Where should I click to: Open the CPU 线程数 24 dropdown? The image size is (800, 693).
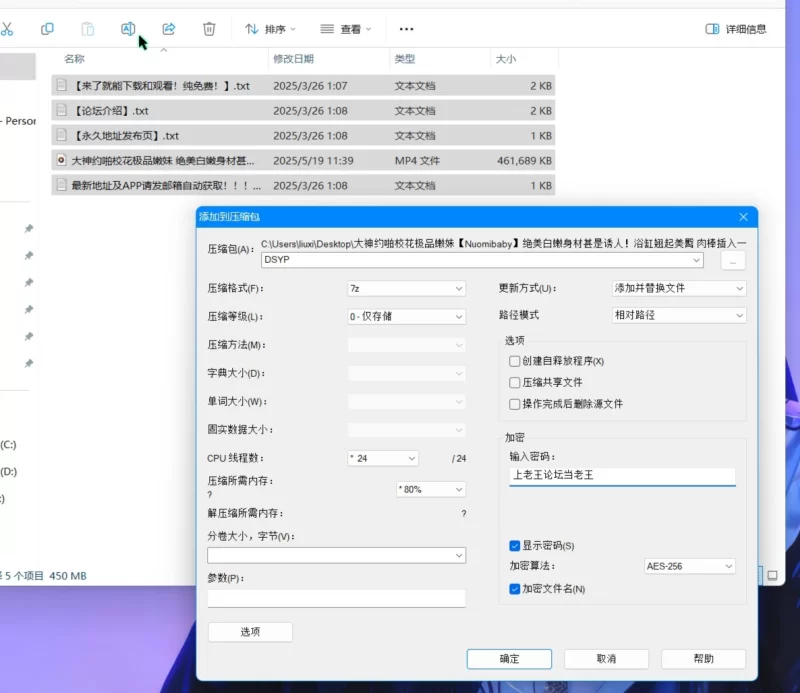click(383, 458)
